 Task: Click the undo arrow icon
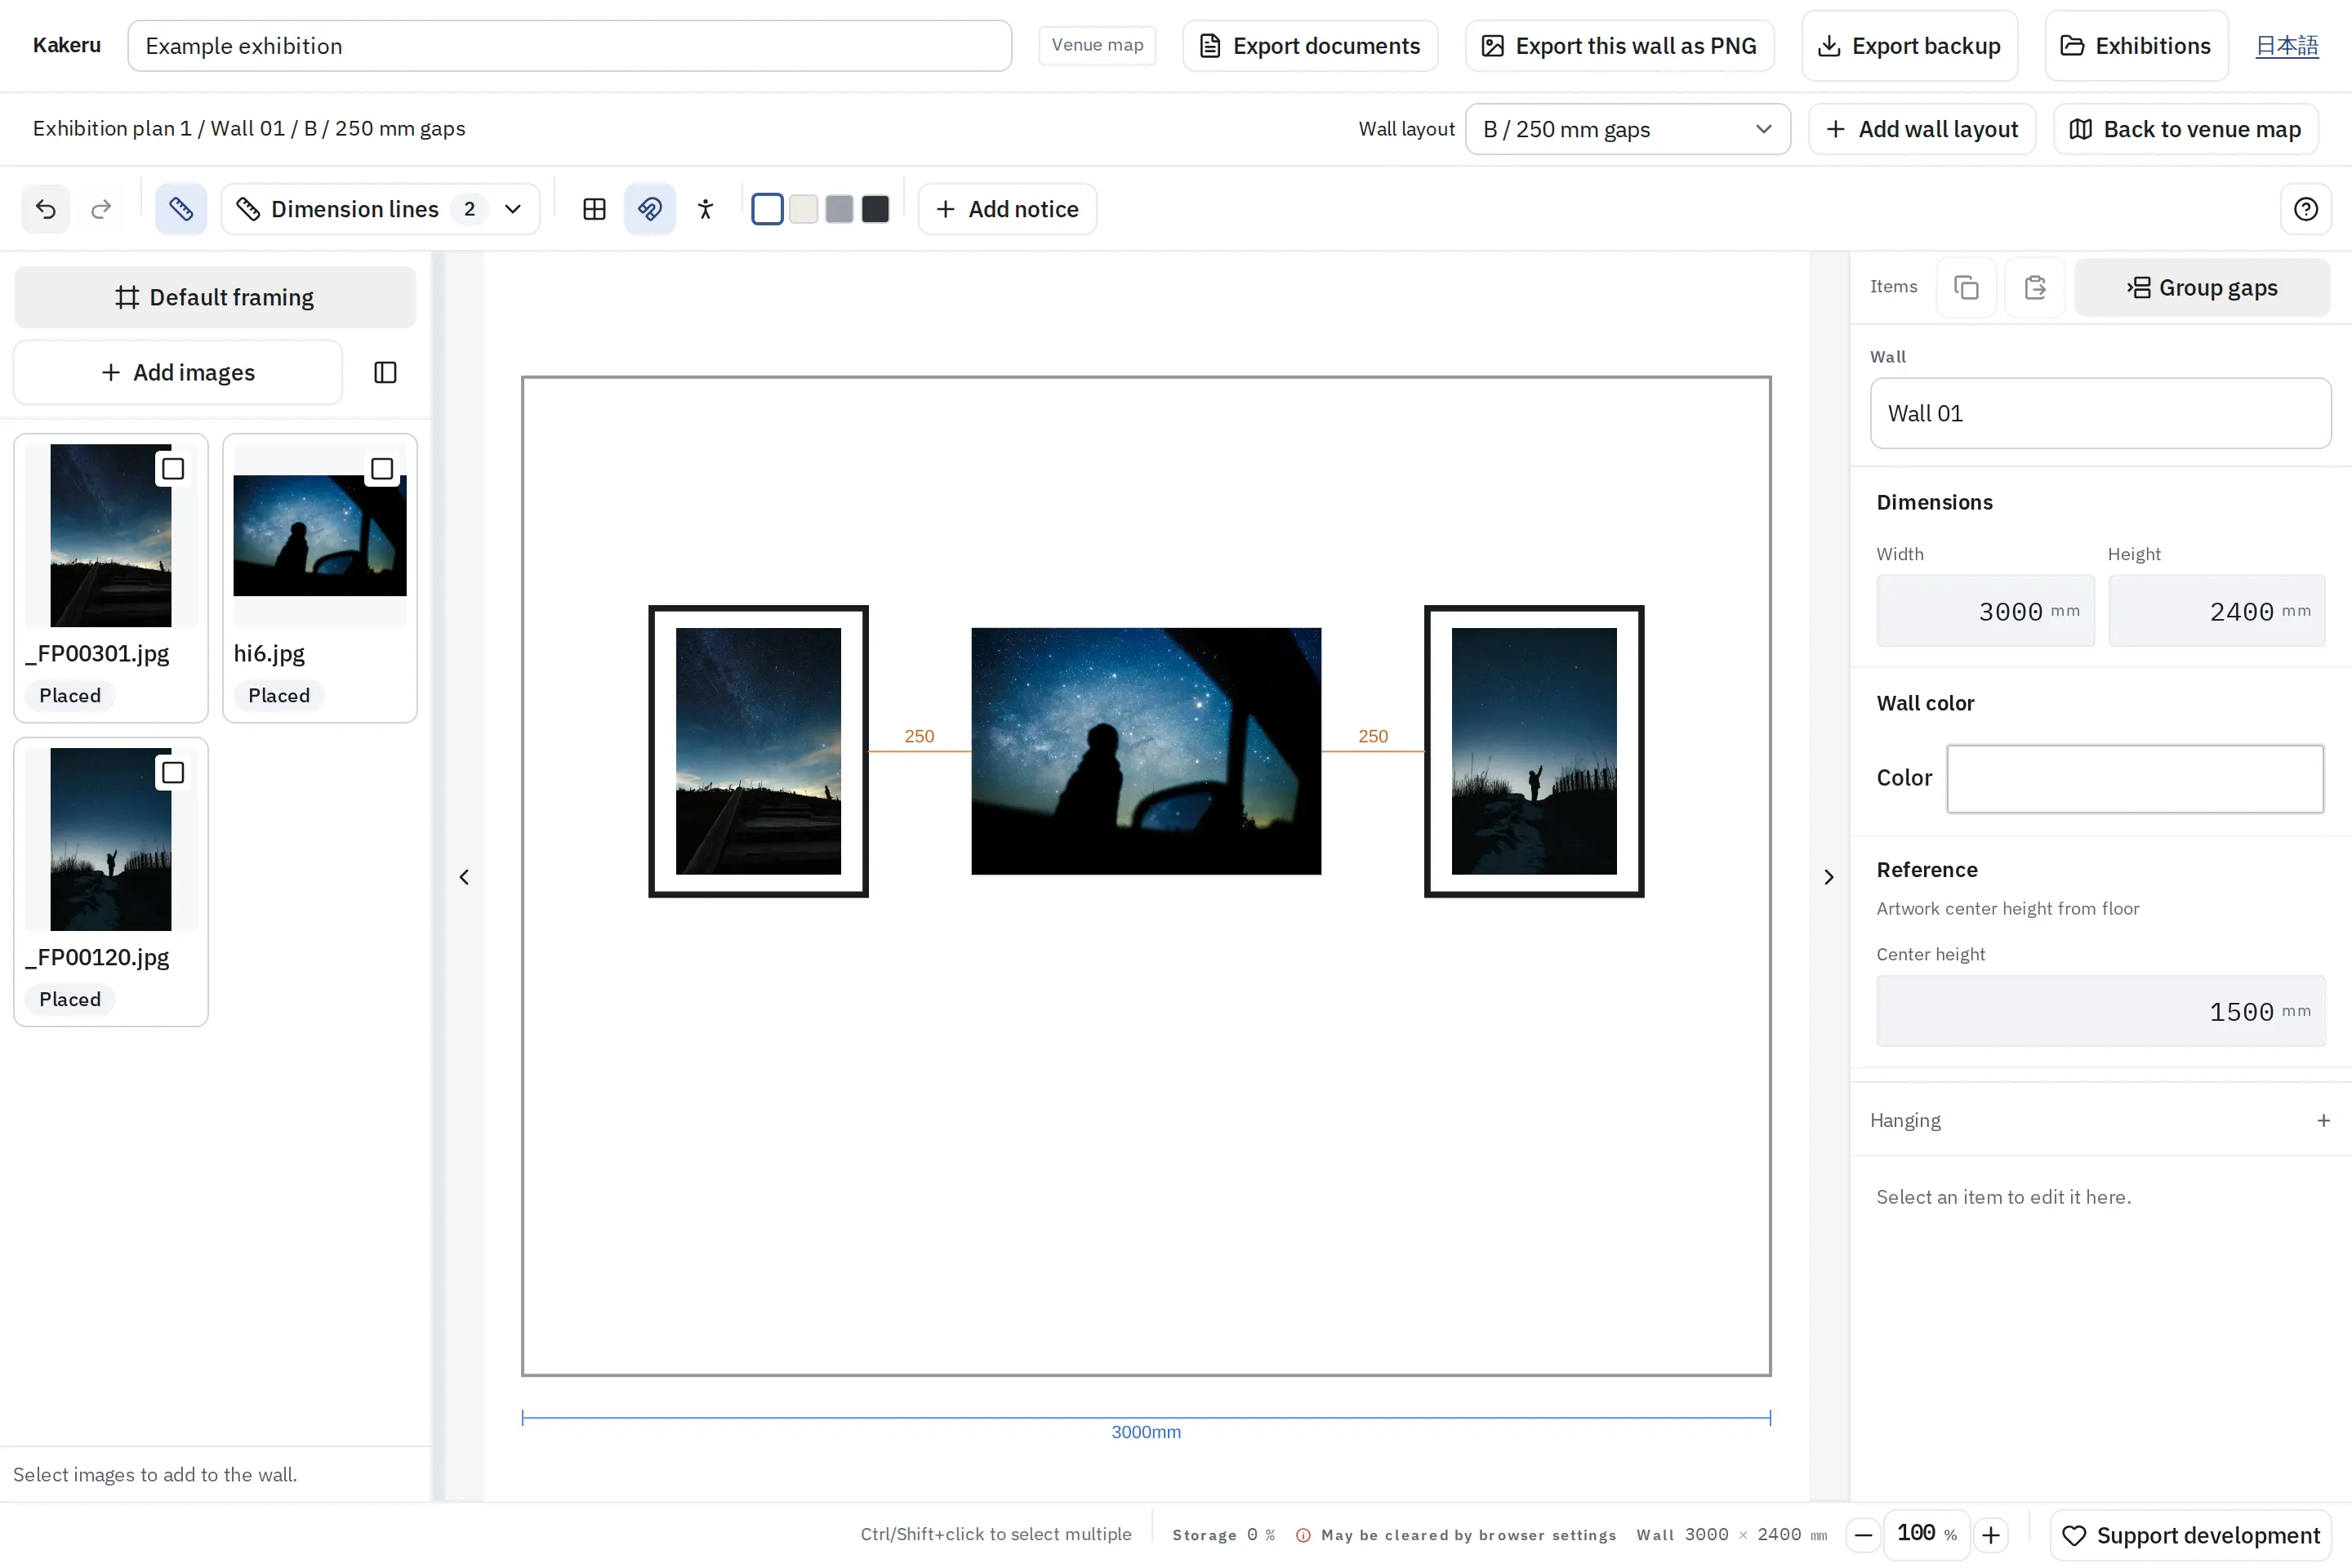point(46,209)
